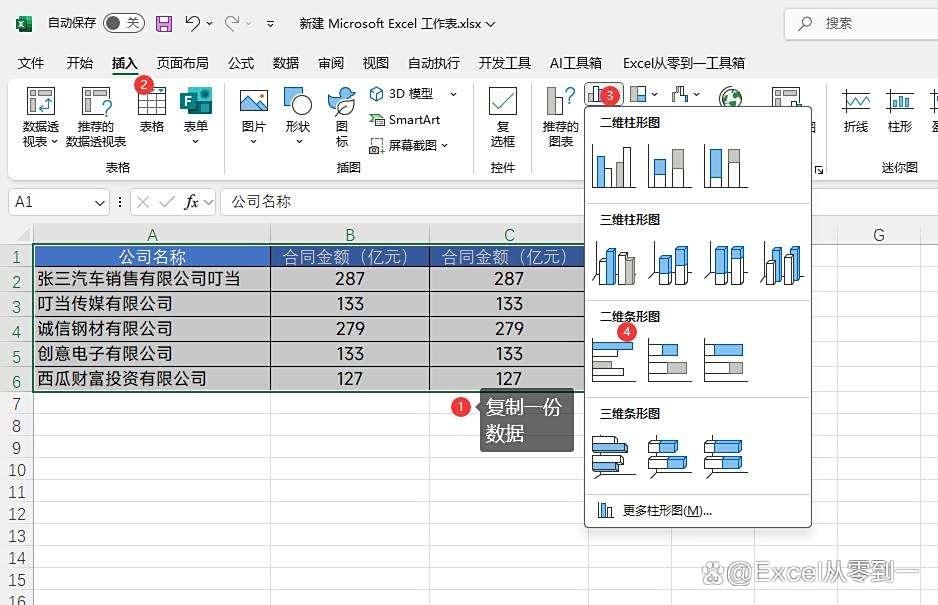Click the search (搜索) box

coord(860,23)
